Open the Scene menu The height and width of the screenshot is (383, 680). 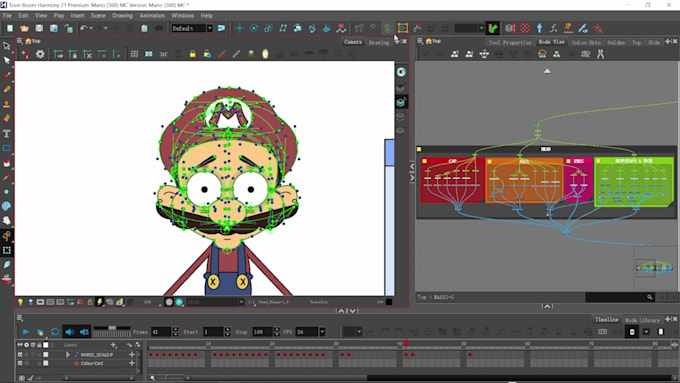point(98,16)
